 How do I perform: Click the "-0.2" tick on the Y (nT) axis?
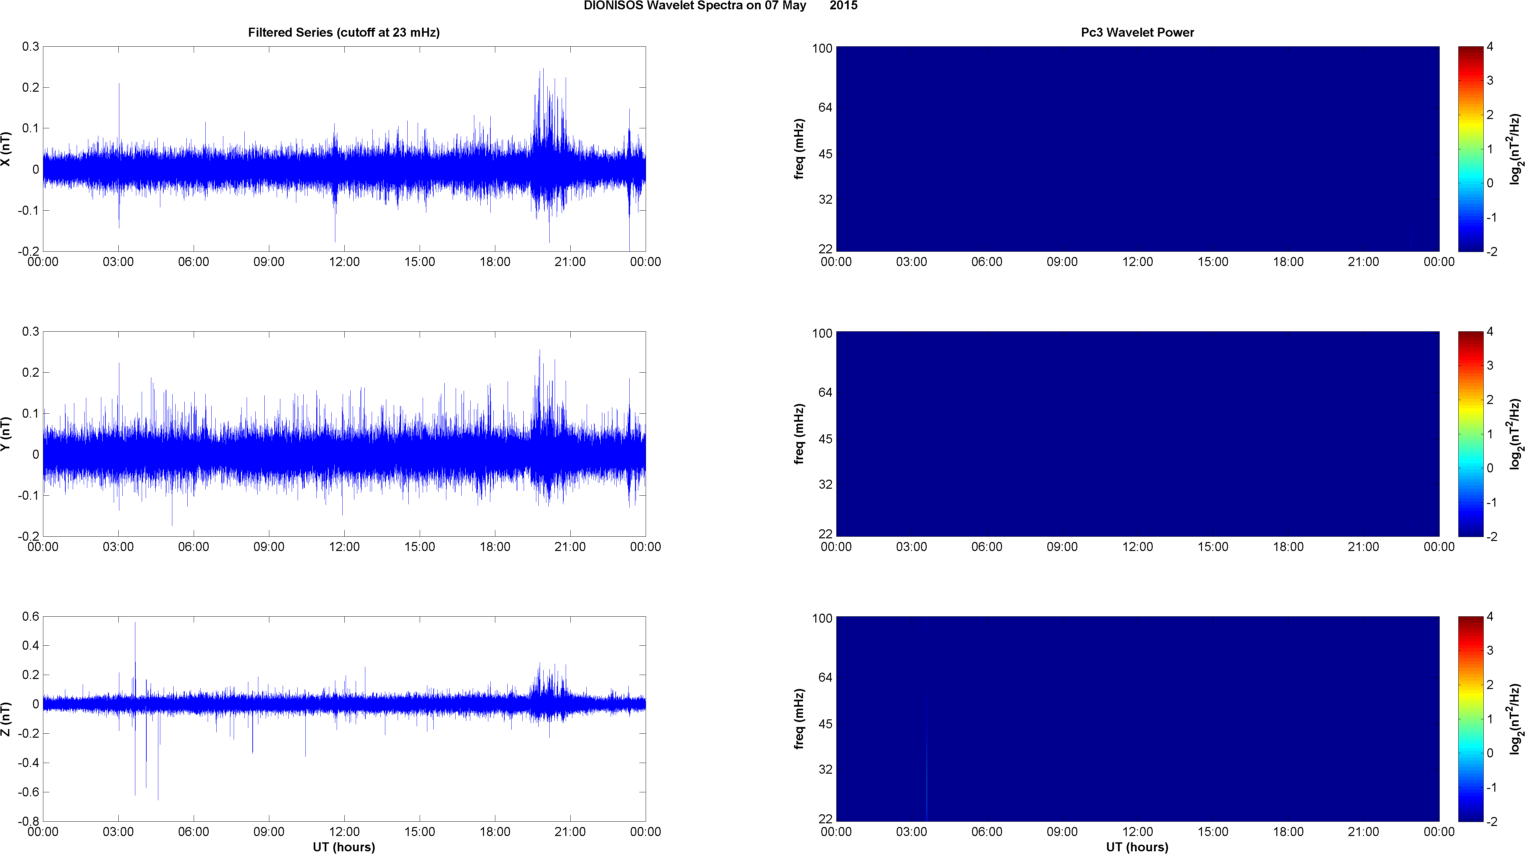(28, 537)
